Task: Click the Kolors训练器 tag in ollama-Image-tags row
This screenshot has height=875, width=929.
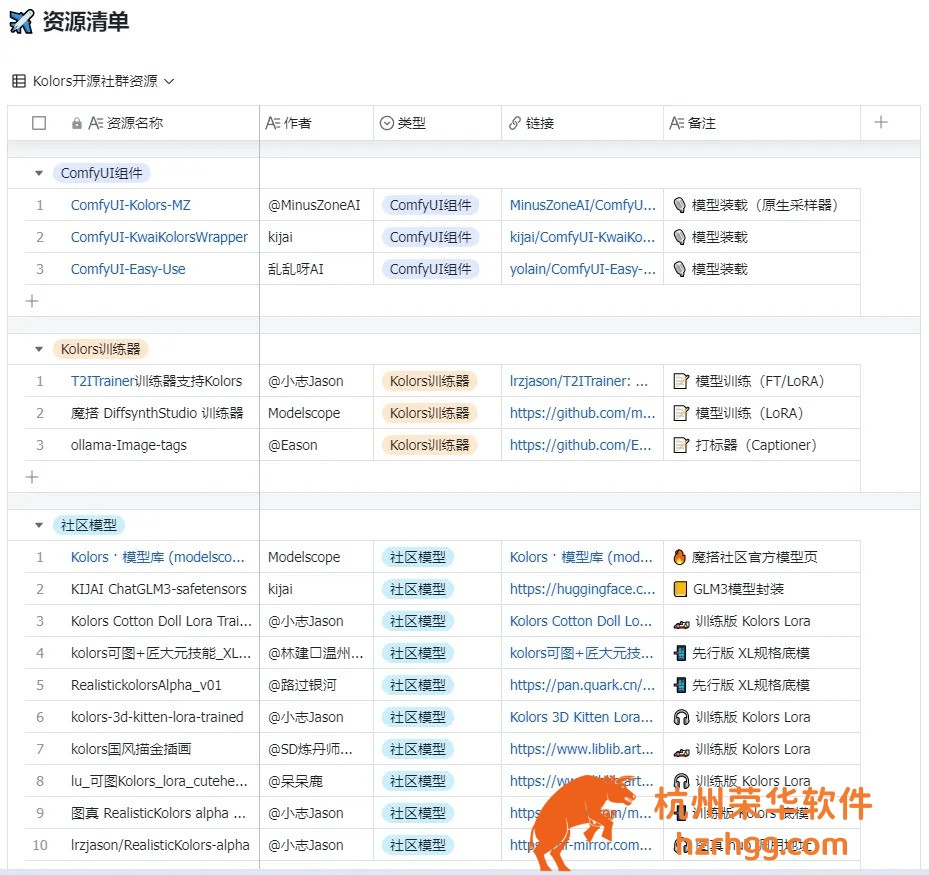Action: [x=429, y=445]
